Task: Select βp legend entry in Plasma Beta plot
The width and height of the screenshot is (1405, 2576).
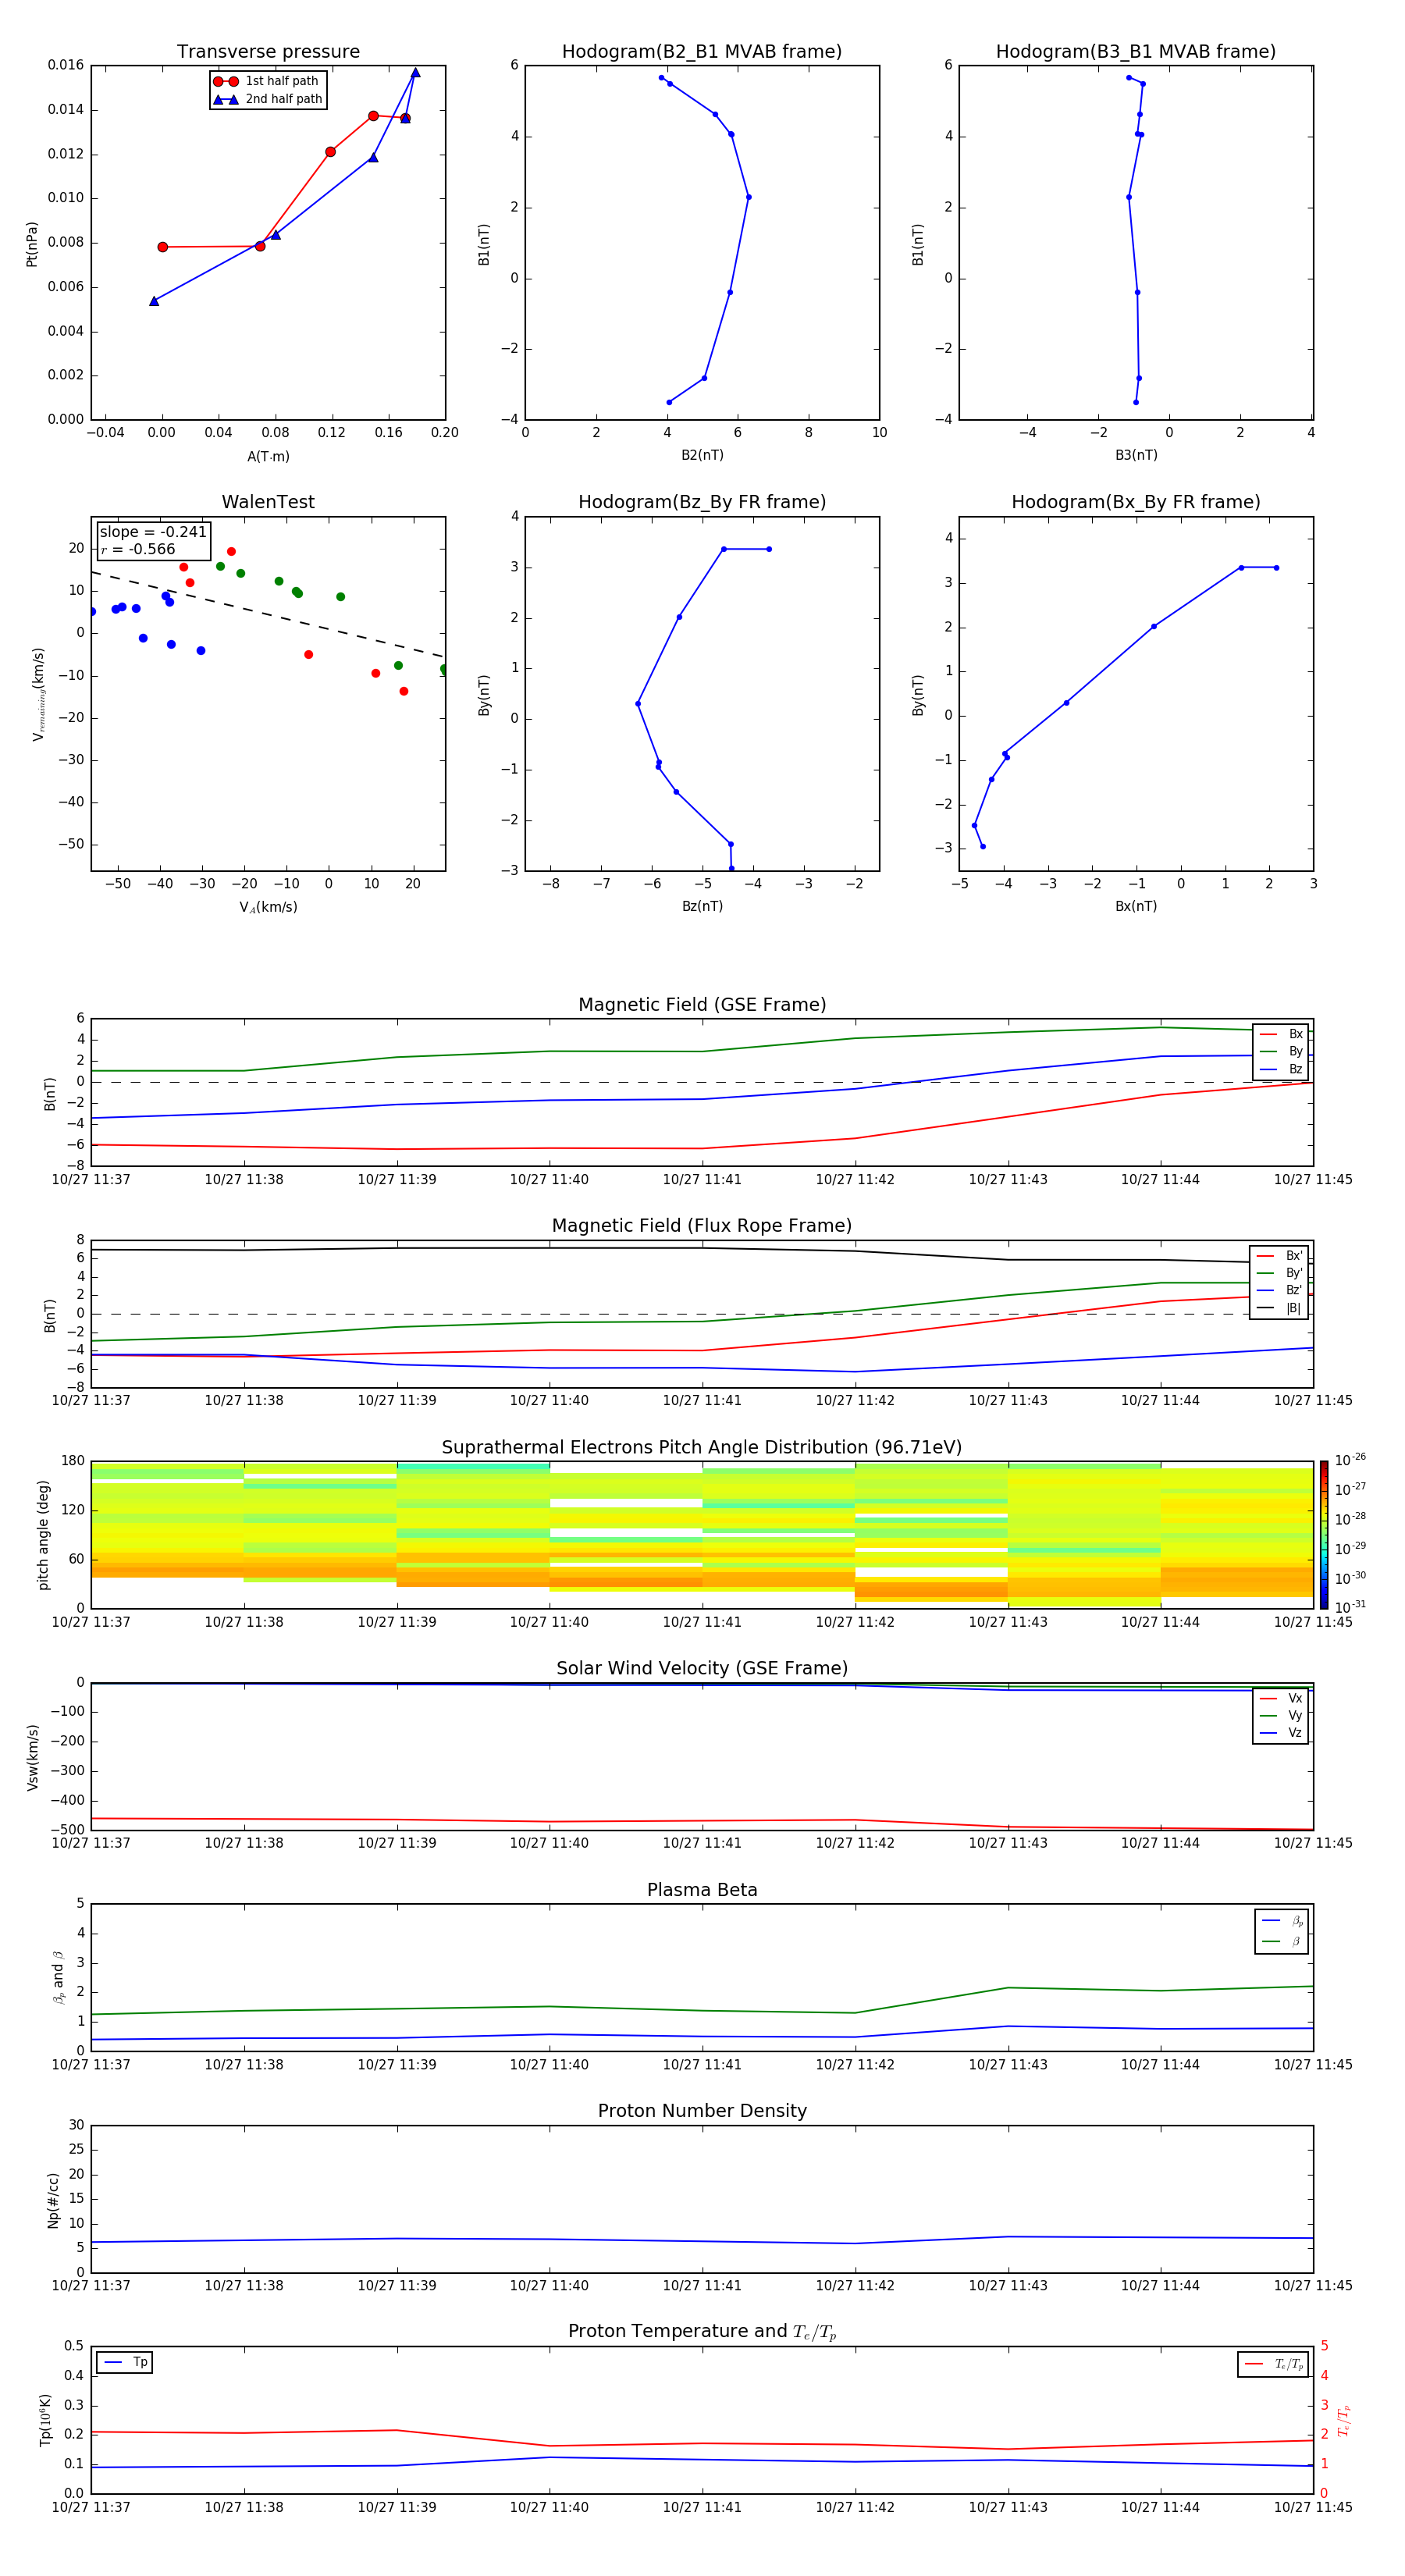Action: (x=1282, y=1921)
